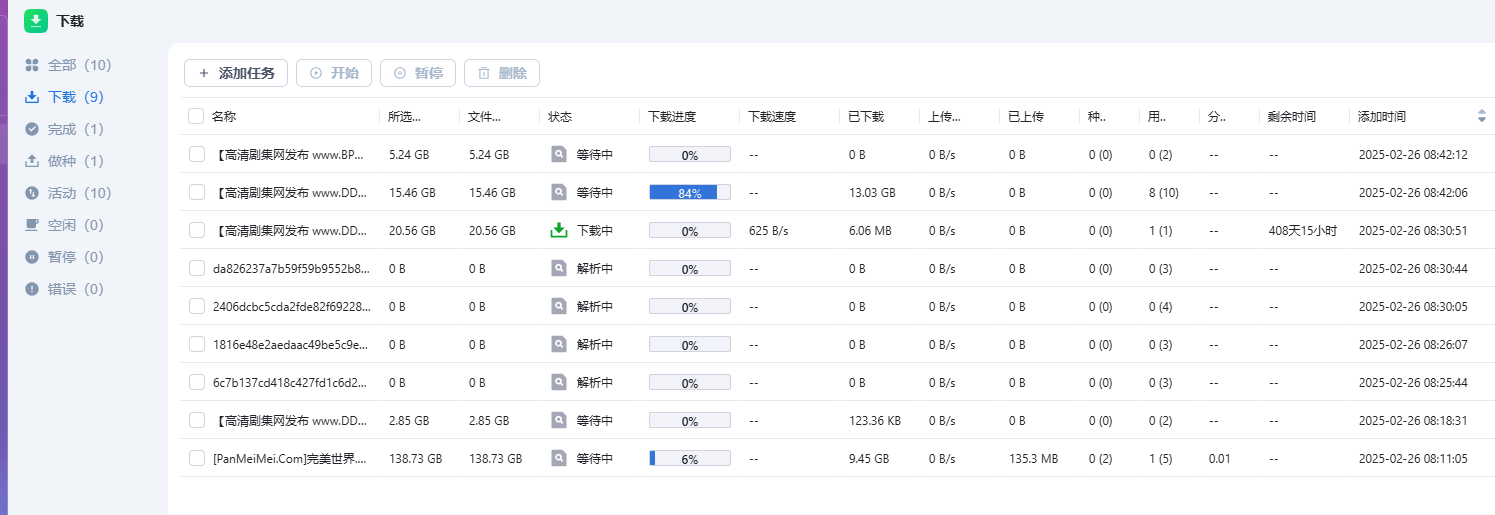This screenshot has width=1495, height=515.
Task: Click the 开始 button
Action: pos(334,73)
